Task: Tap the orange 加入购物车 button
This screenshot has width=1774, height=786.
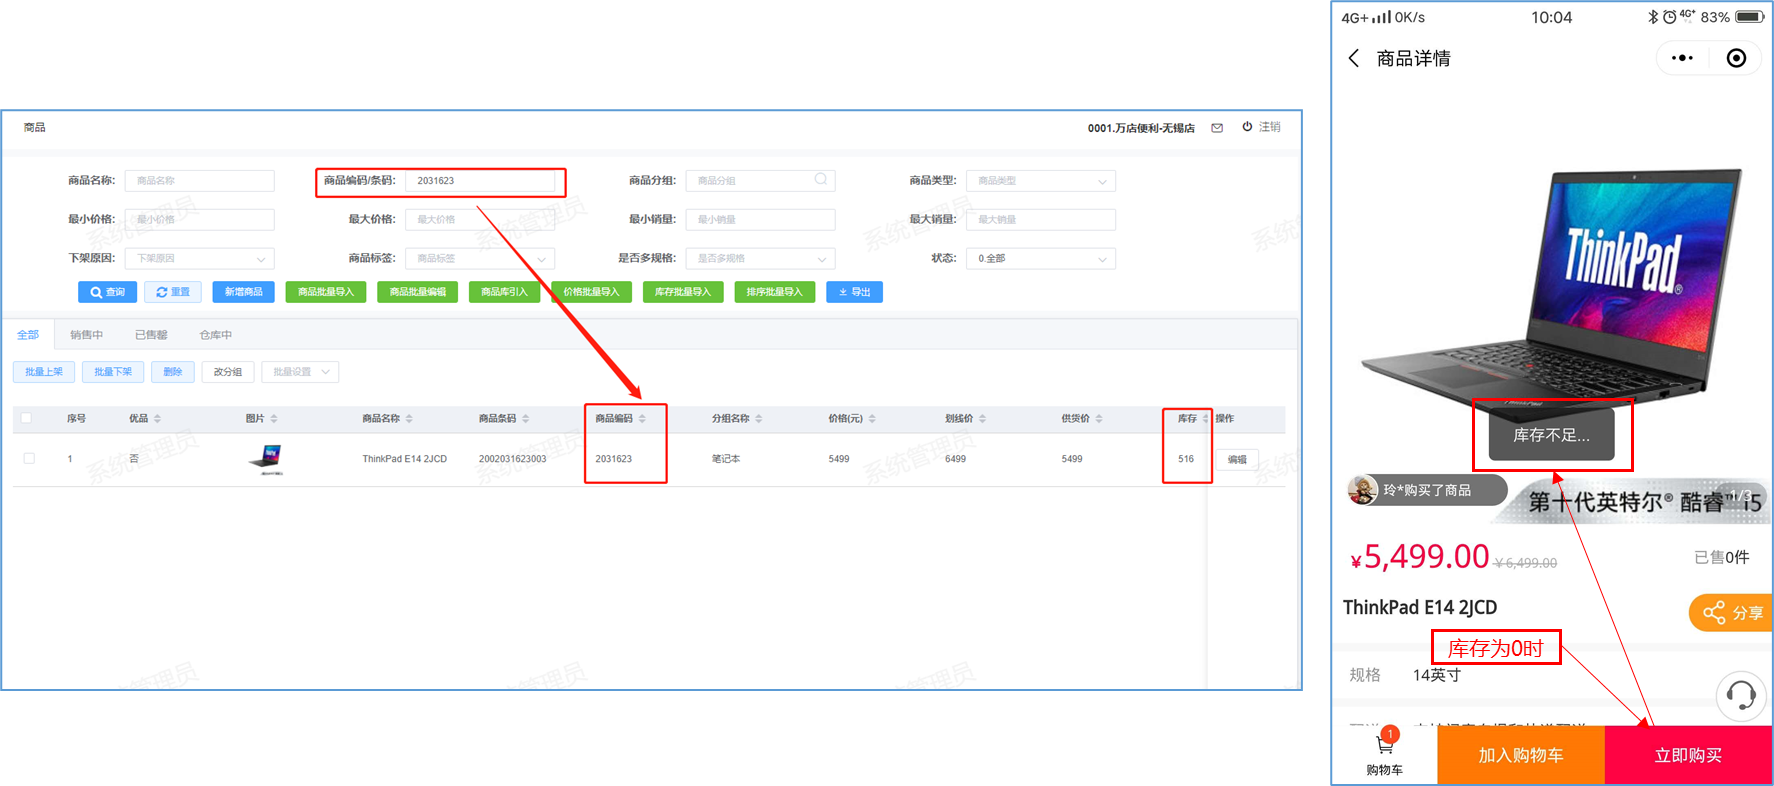Action: point(1521,755)
